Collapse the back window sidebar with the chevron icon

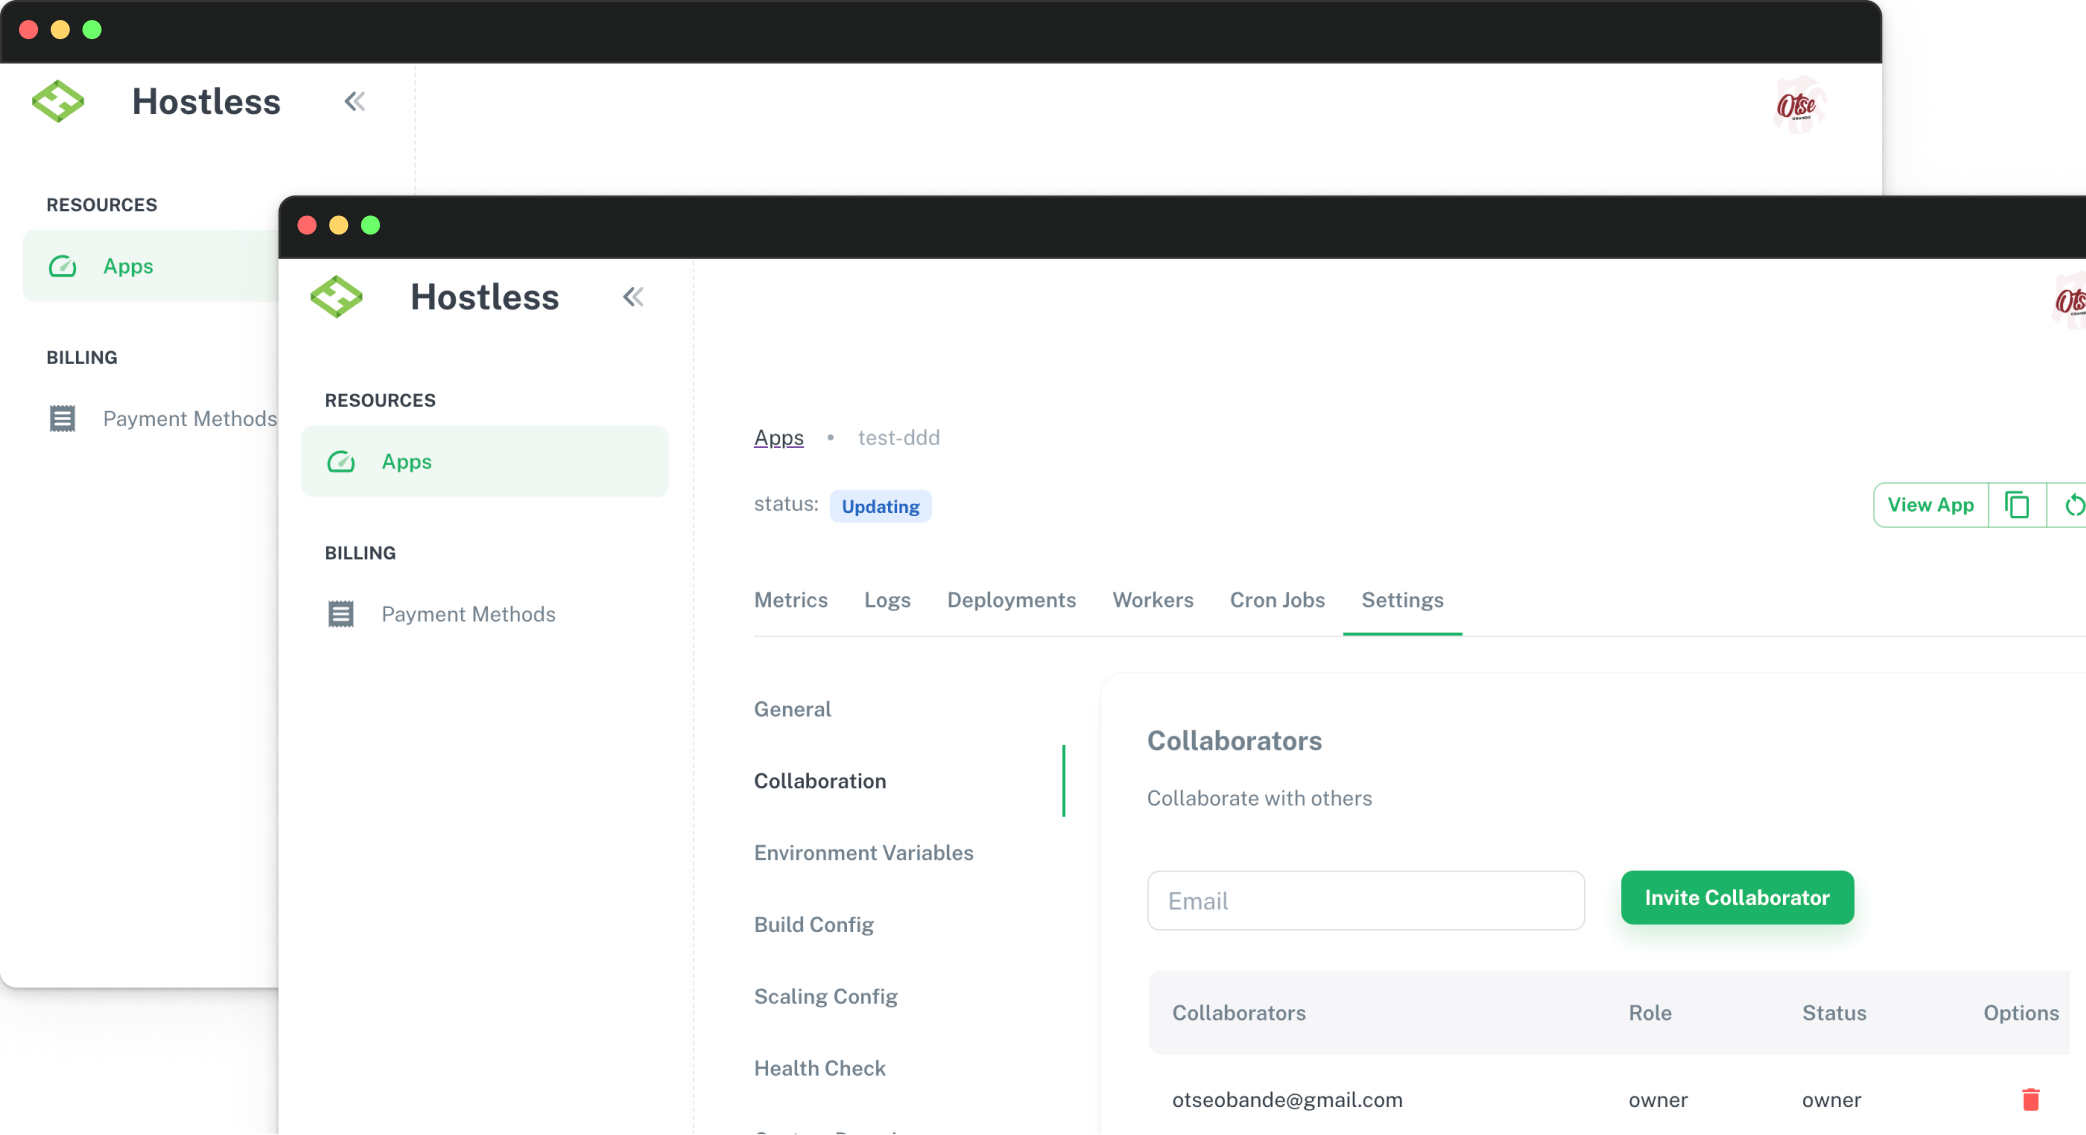[x=355, y=101]
